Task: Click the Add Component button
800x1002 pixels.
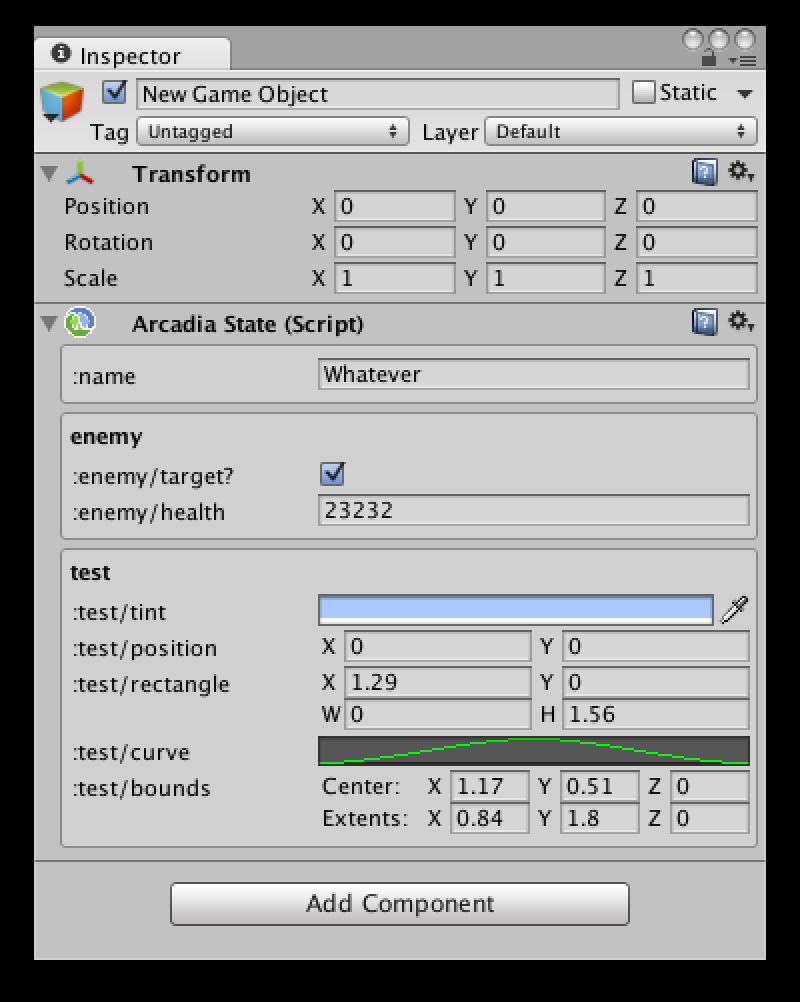Action: point(400,904)
